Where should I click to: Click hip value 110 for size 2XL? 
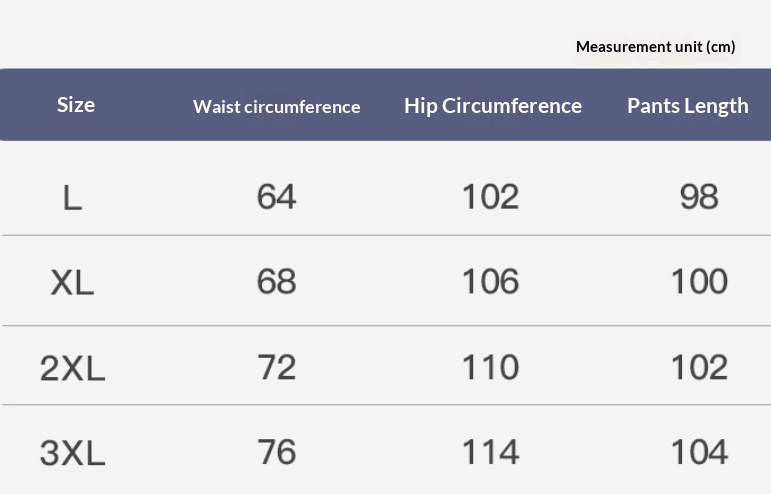point(490,367)
